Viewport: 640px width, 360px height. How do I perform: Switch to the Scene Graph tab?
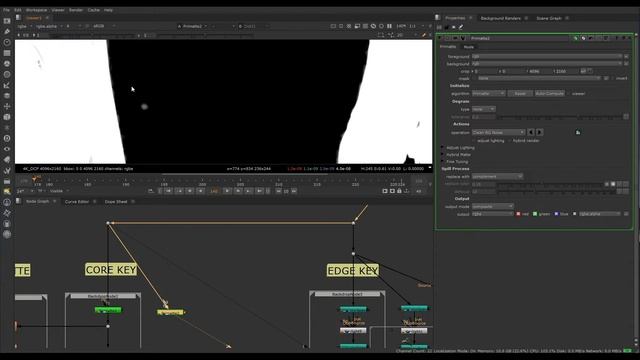tap(549, 18)
